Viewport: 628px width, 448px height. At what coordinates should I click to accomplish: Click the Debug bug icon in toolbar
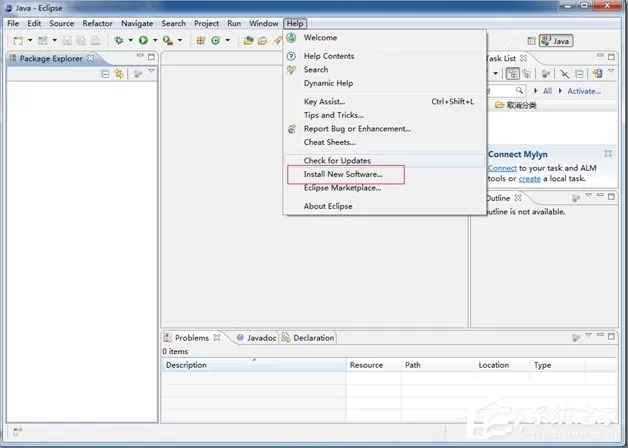[x=119, y=40]
